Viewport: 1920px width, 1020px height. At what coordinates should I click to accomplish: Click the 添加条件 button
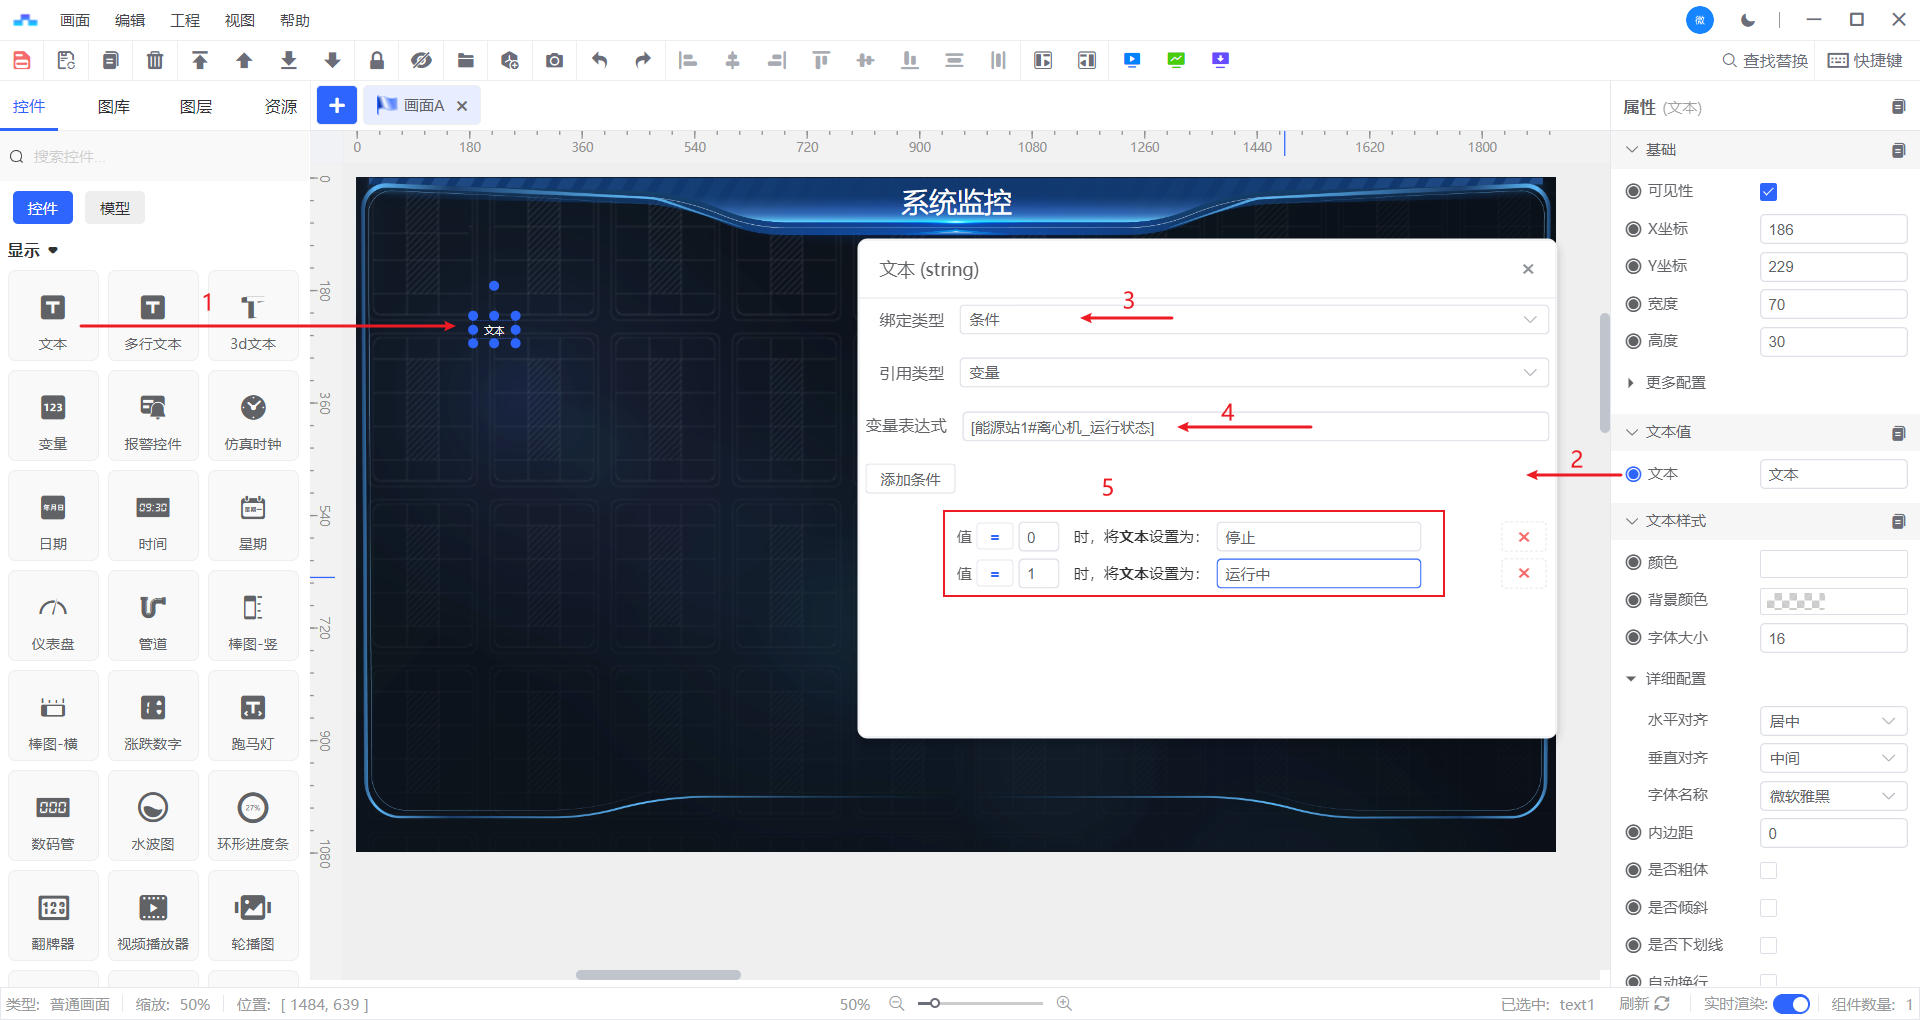coord(910,480)
